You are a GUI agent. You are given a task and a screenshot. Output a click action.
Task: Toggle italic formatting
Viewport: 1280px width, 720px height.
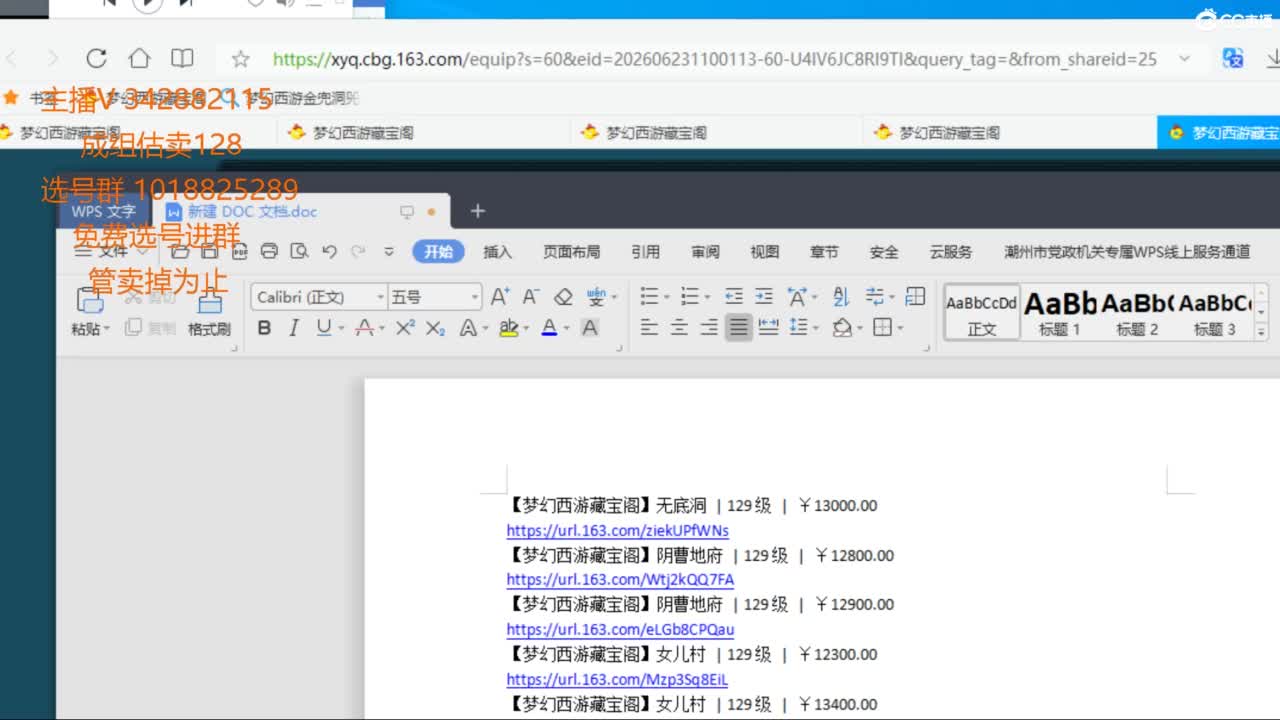pyautogui.click(x=294, y=328)
